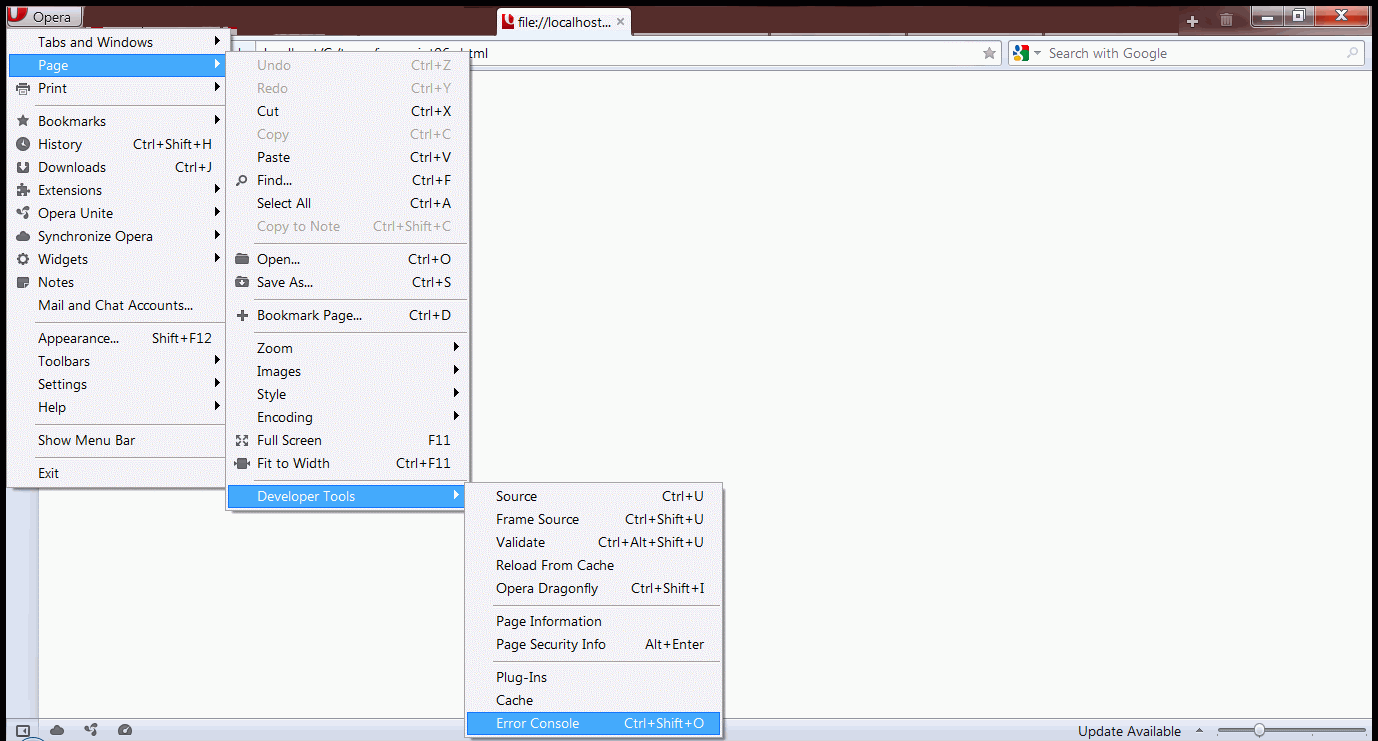Choose Page Information entry
1378x741 pixels.
tap(594, 621)
